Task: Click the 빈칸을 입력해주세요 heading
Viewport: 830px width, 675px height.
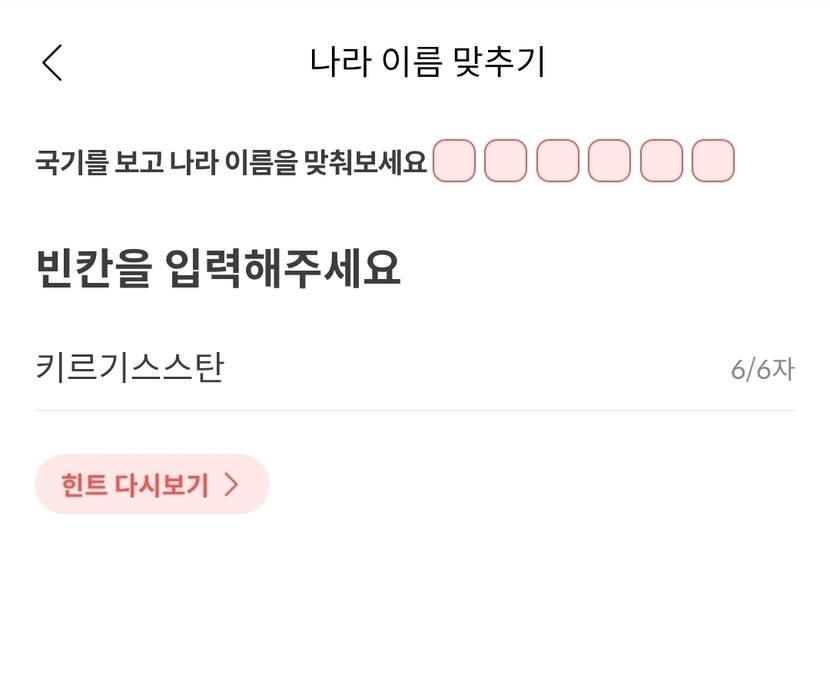Action: coord(218,268)
